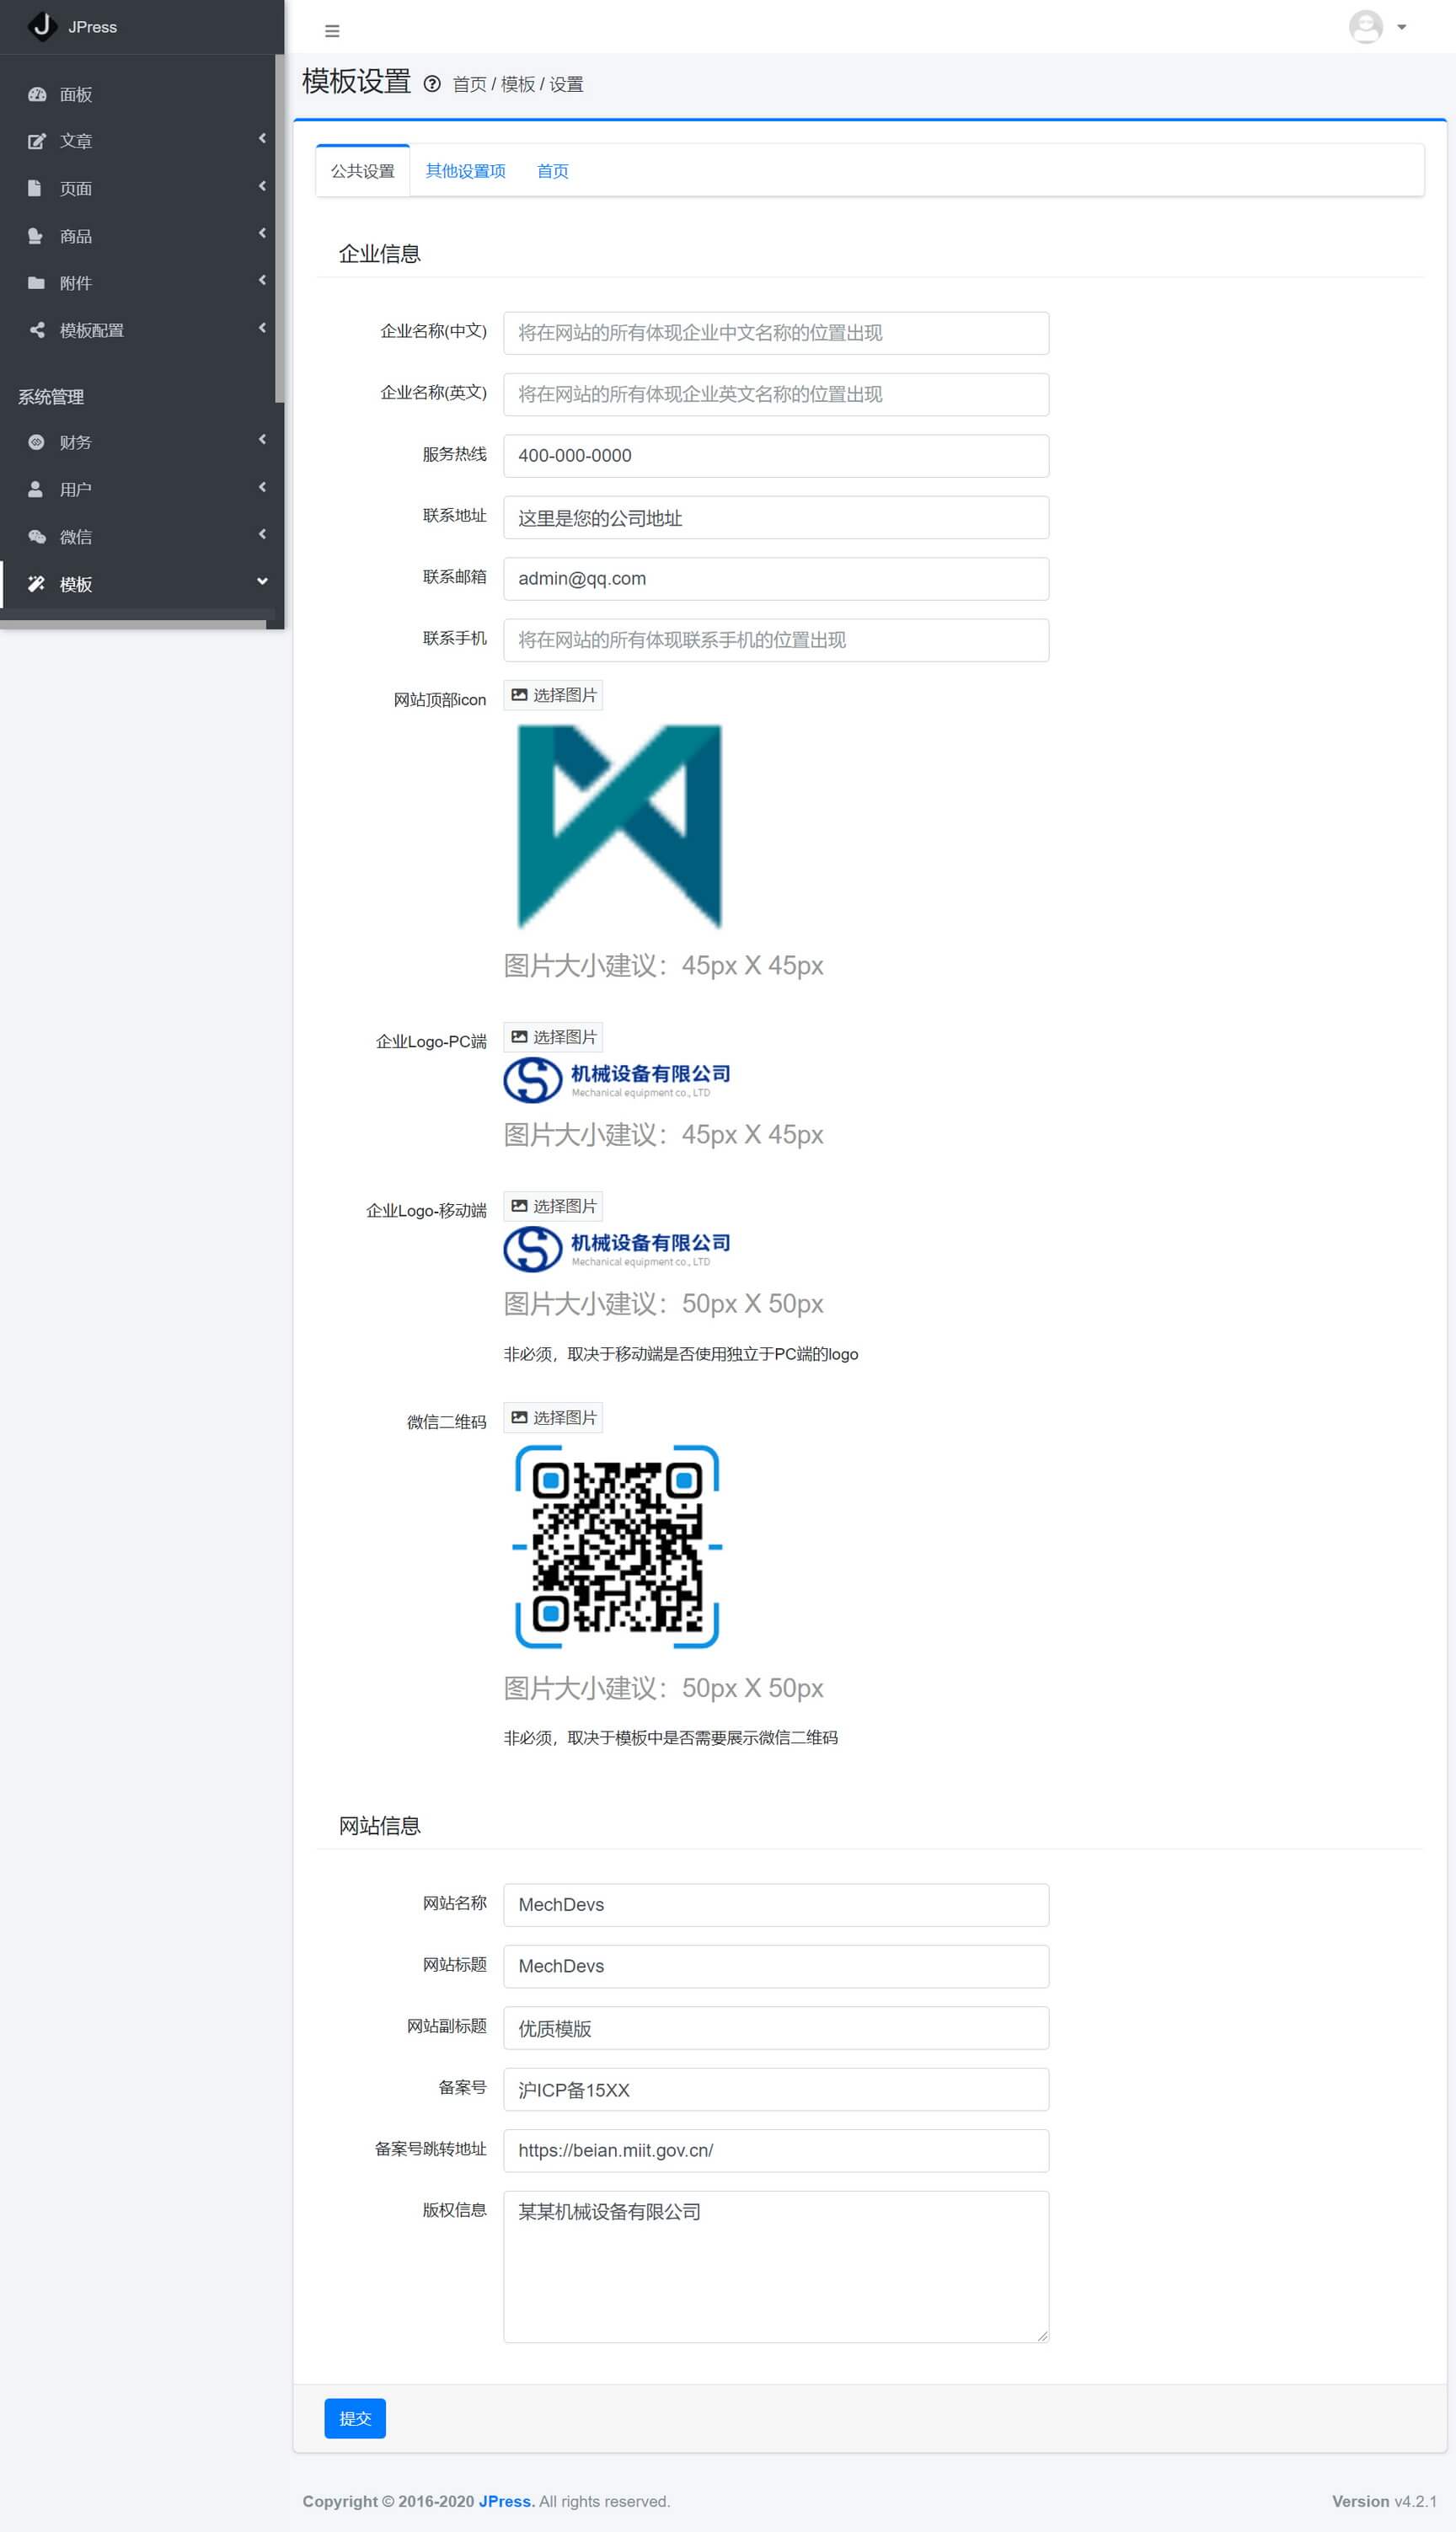This screenshot has height=2532, width=1456.
Task: Click the JPress logo icon
Action: pyautogui.click(x=43, y=26)
